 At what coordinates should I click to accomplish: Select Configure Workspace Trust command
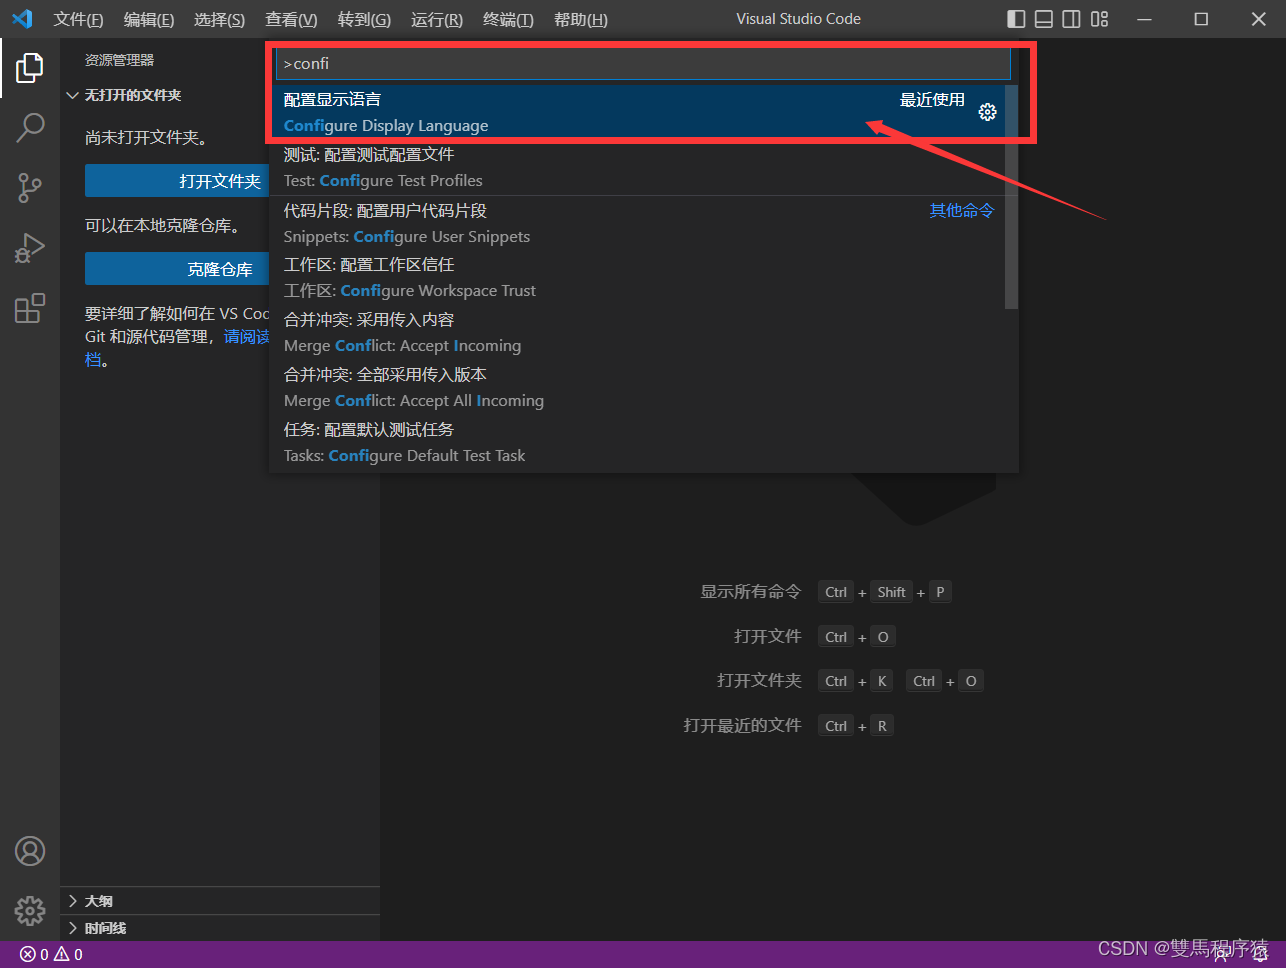637,277
